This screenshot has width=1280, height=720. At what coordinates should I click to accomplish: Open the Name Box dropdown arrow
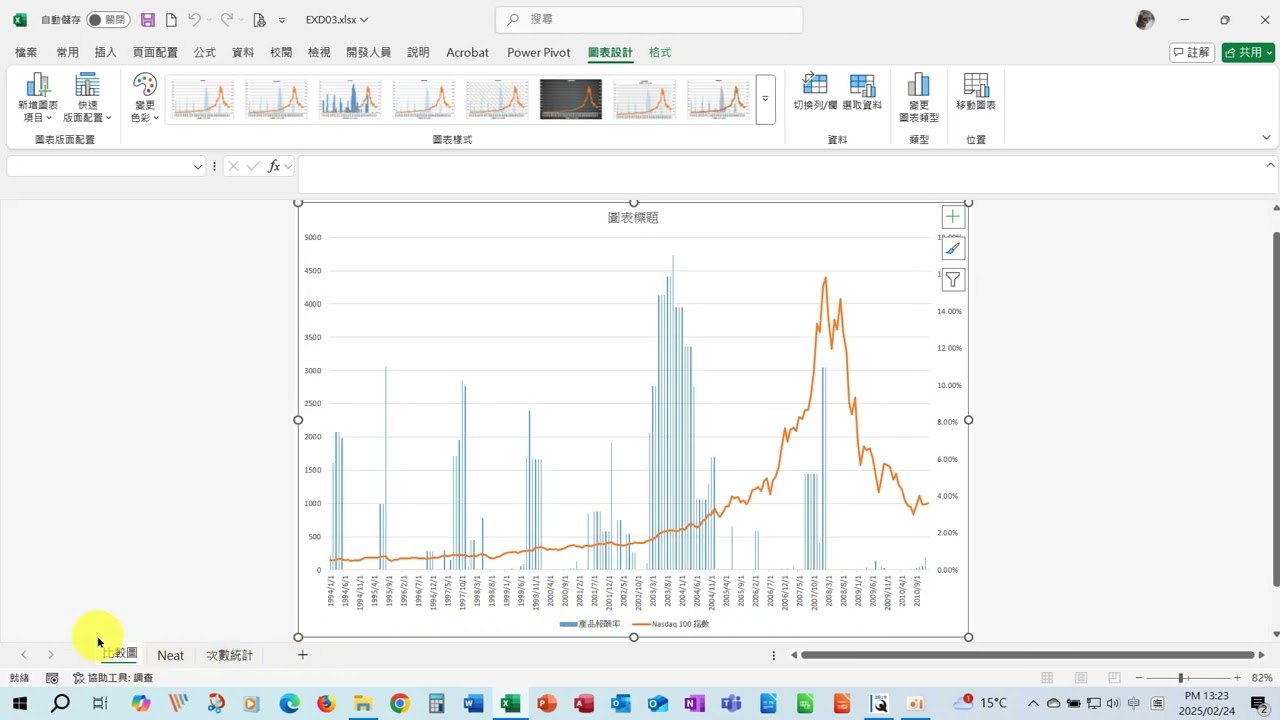pos(198,167)
